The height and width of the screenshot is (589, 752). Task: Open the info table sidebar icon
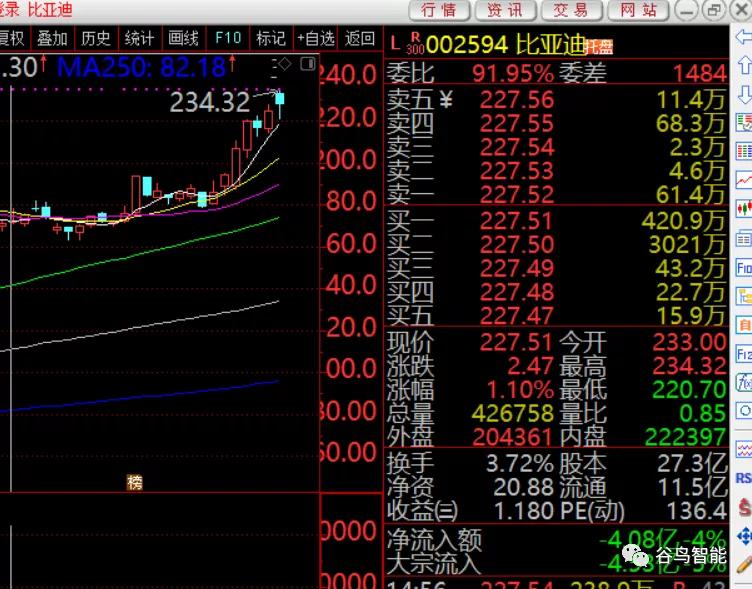tap(744, 238)
